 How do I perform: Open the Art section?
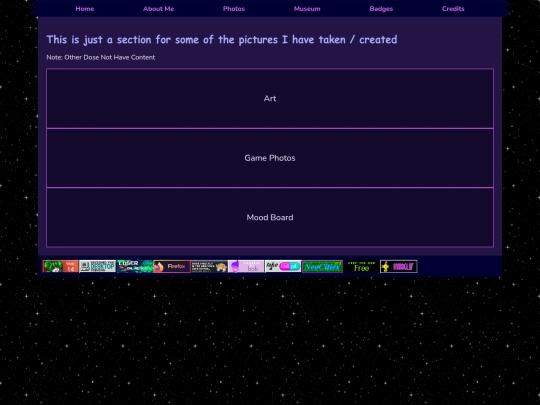(x=270, y=98)
